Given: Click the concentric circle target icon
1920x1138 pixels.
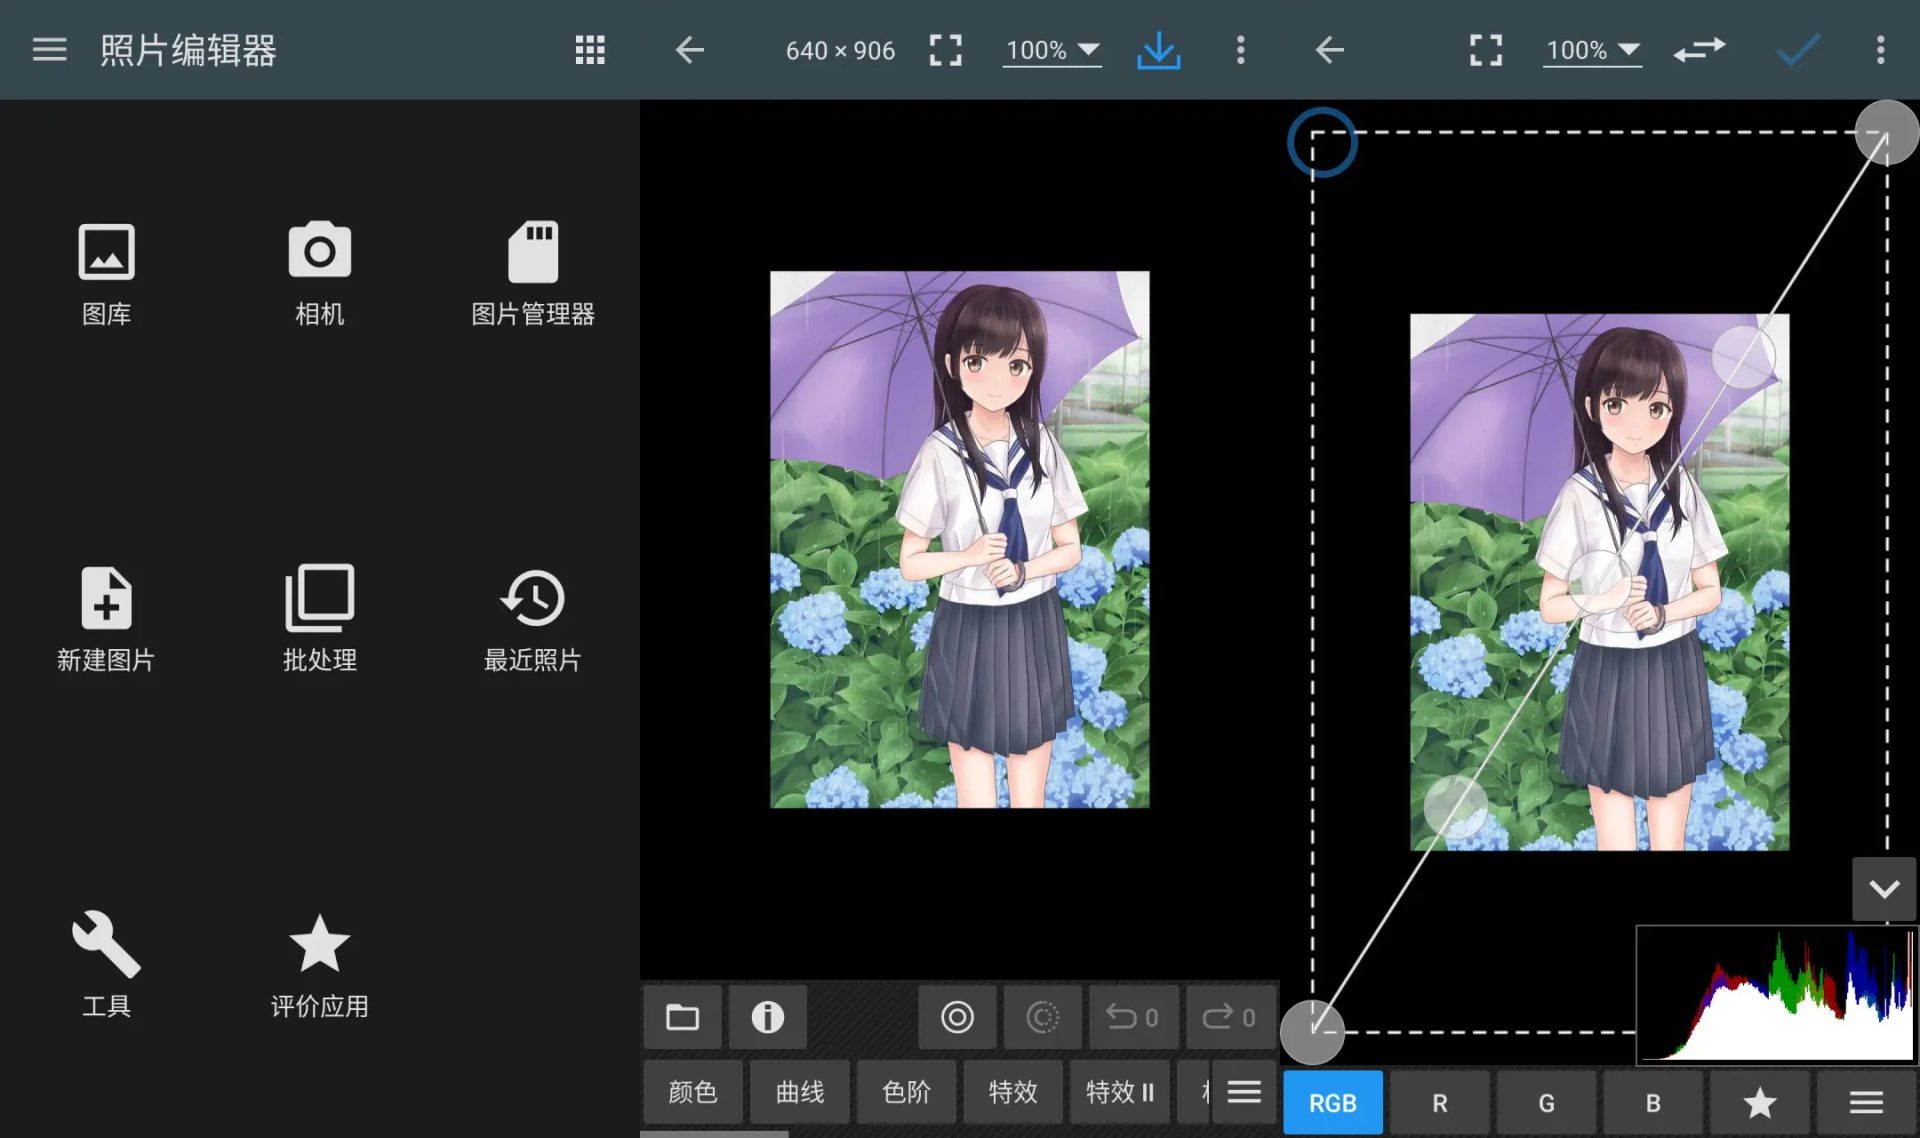Looking at the screenshot, I should tap(957, 1017).
